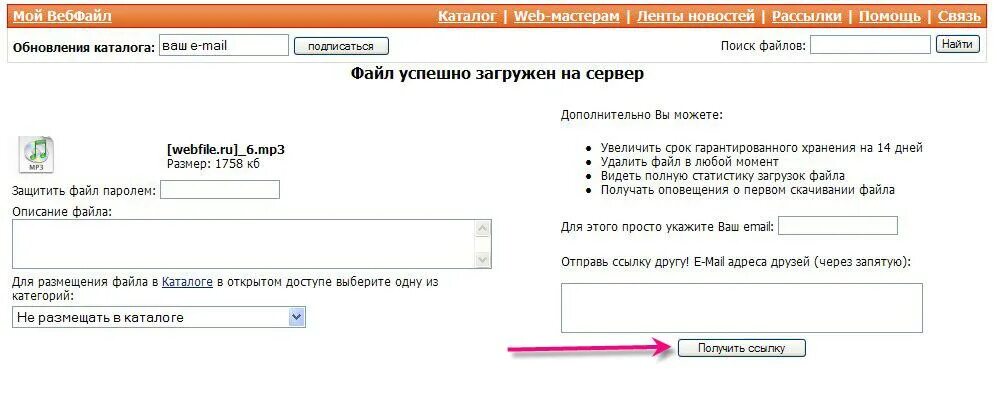Click the MP3 file type icon
Viewport: 997px width, 394px height.
[36, 154]
